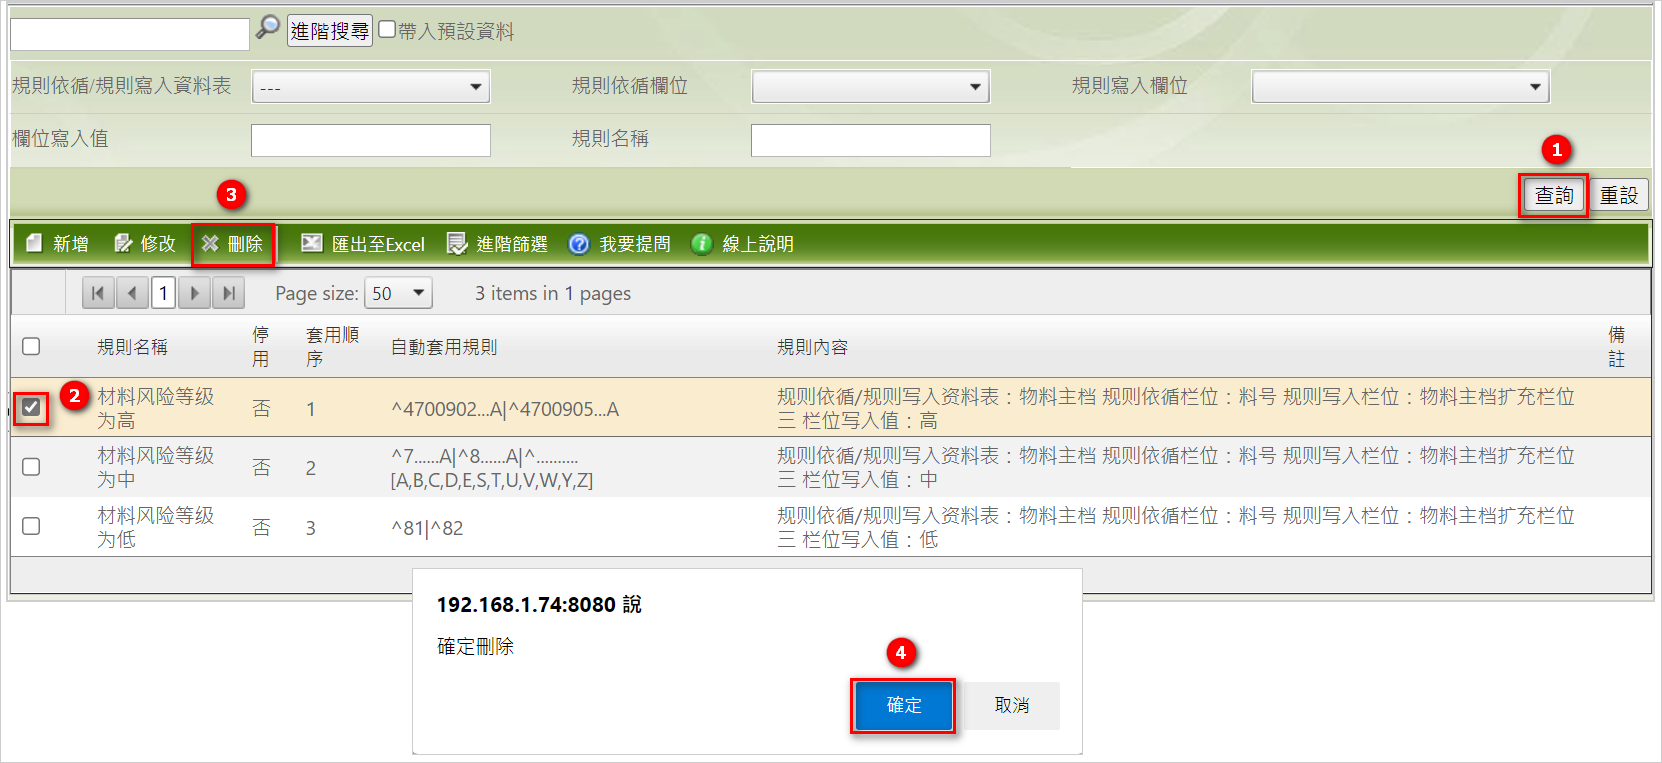Open 規則依循/規則寫入資料表 dropdown

(x=371, y=87)
